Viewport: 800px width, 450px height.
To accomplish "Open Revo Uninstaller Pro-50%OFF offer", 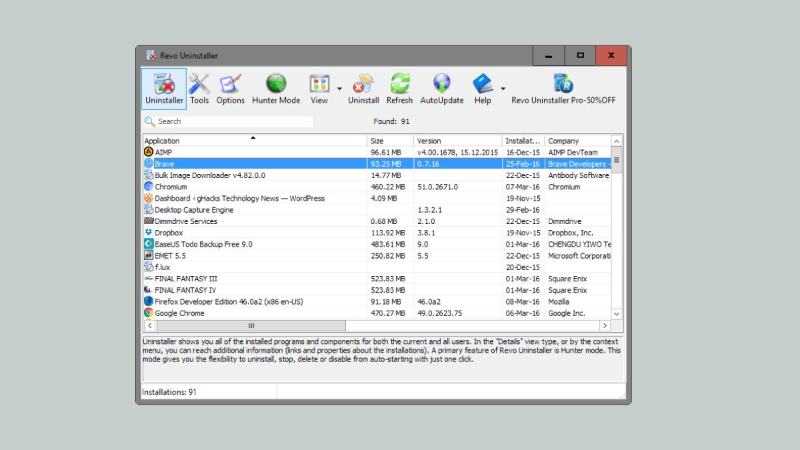I will point(563,89).
